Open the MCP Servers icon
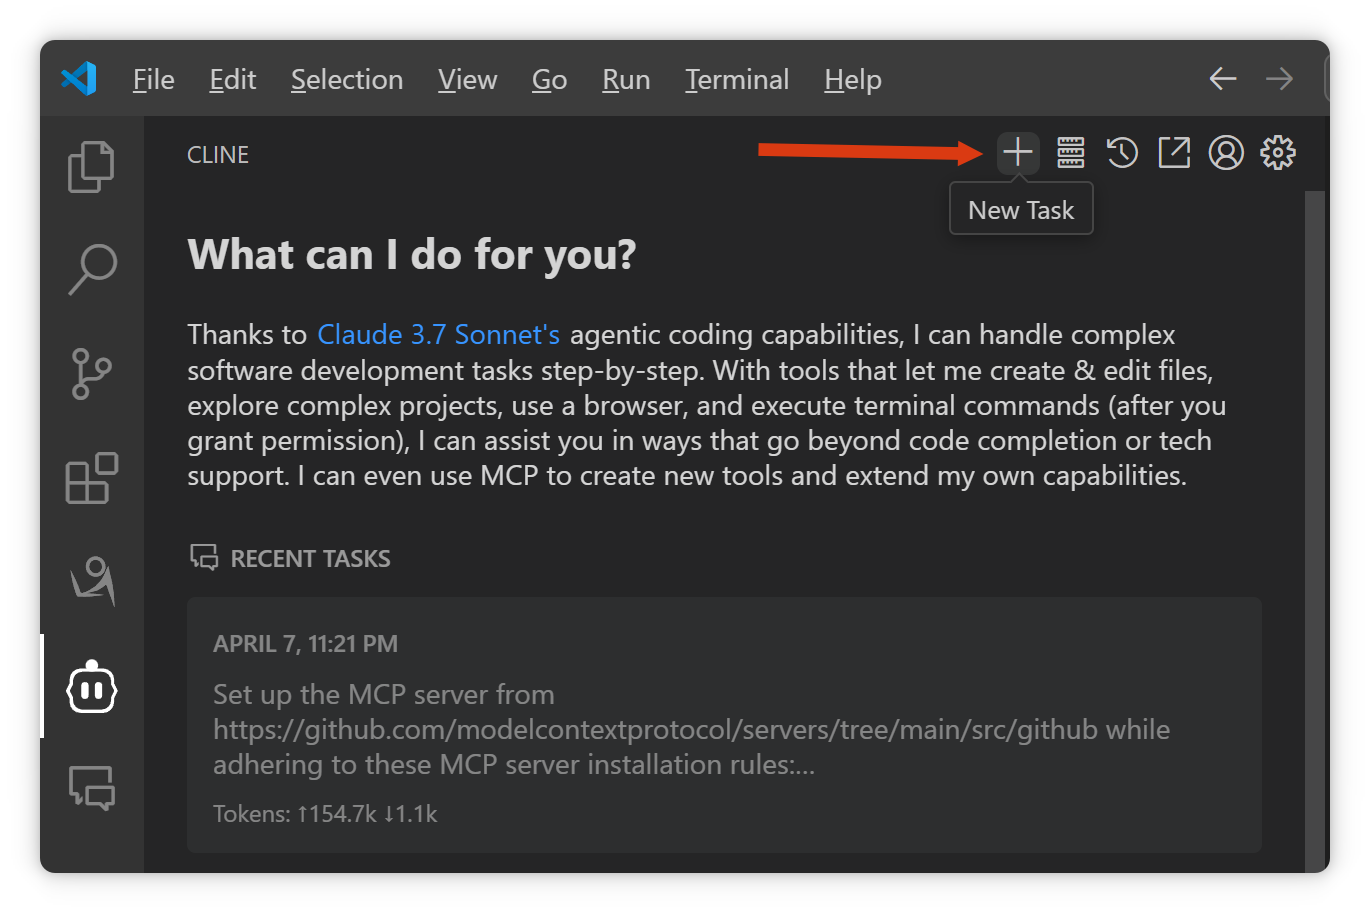 (x=1070, y=153)
